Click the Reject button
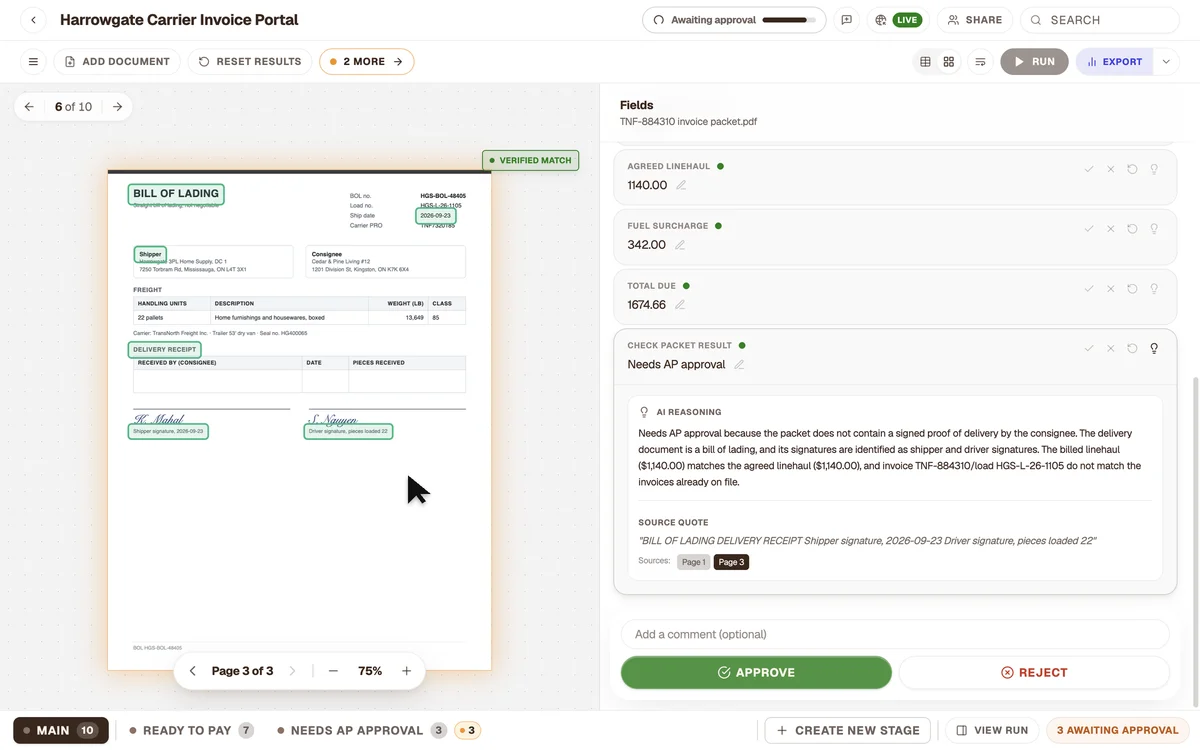 [1034, 673]
